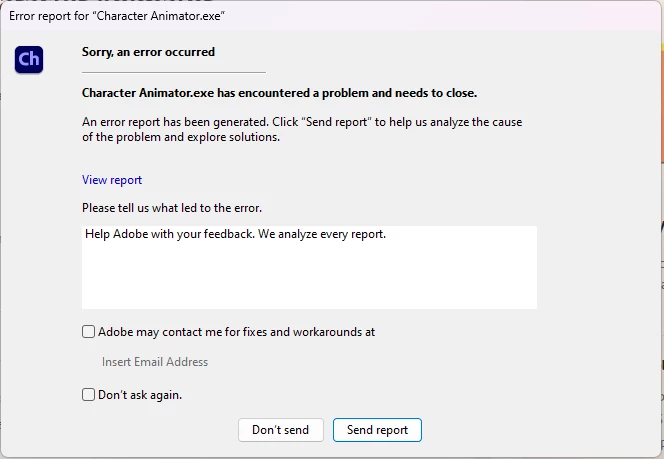Open the View report link
This screenshot has height=459, width=664.
[112, 180]
